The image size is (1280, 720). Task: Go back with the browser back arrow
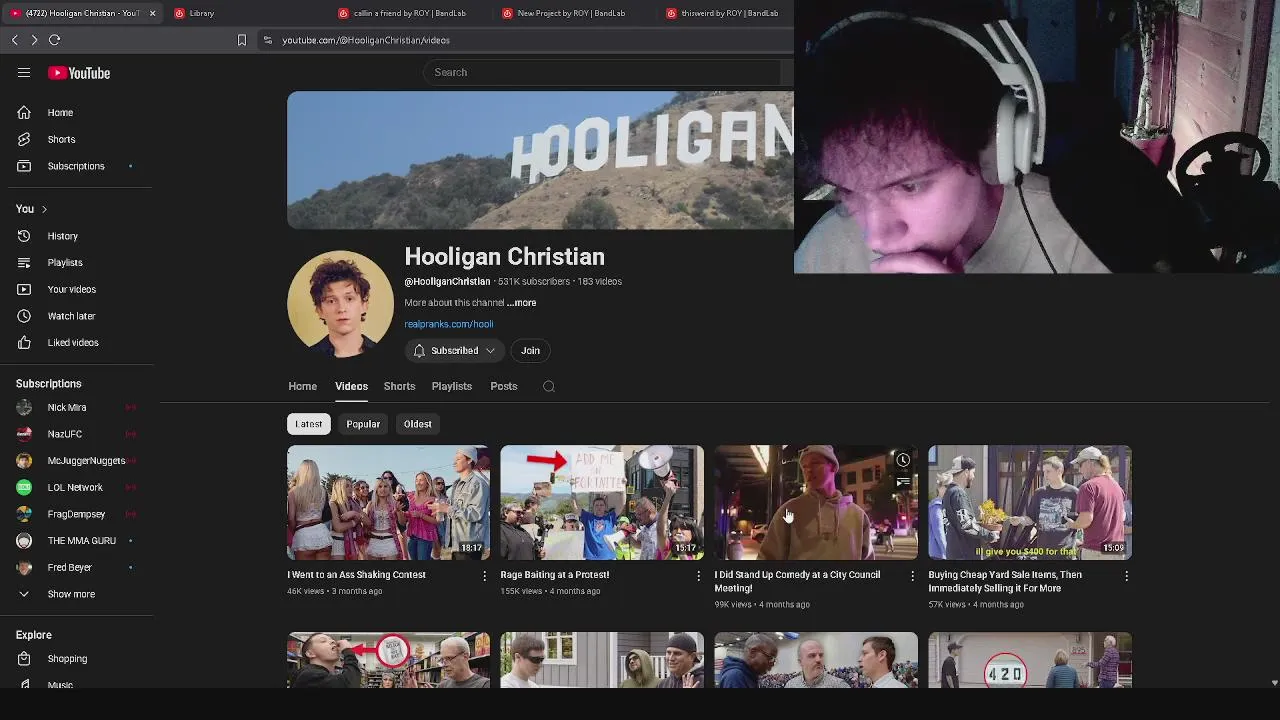point(15,40)
